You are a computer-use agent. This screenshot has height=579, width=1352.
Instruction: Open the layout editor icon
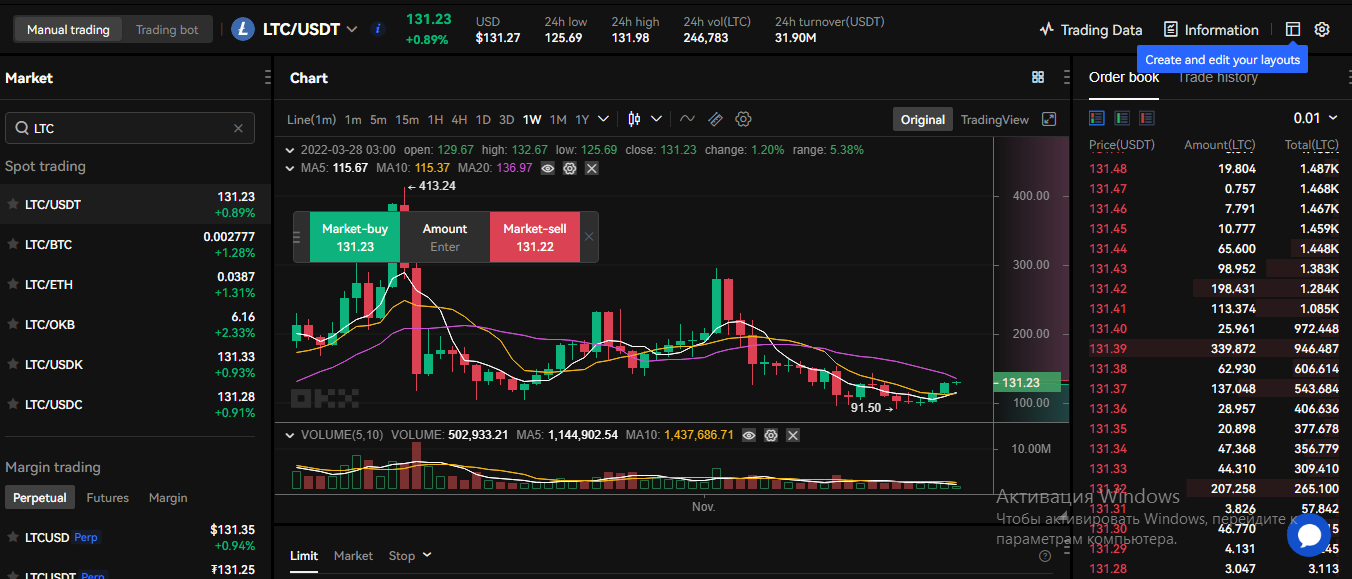[1293, 30]
